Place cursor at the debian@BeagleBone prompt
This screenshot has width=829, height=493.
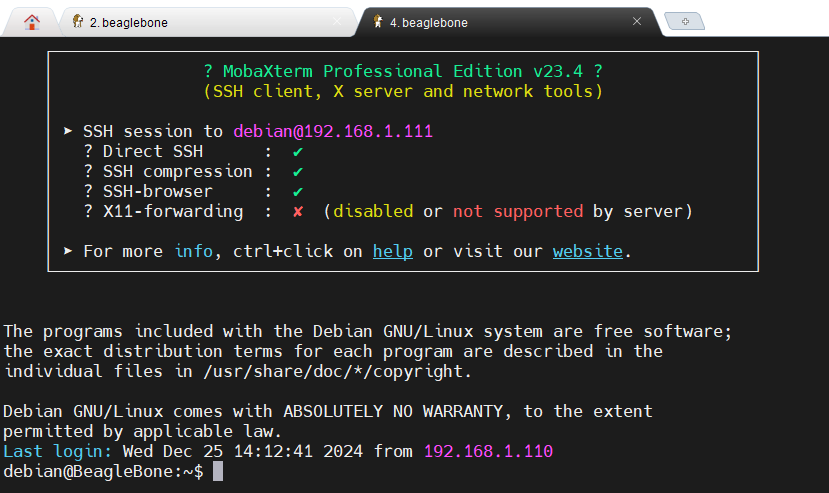[x=218, y=471]
